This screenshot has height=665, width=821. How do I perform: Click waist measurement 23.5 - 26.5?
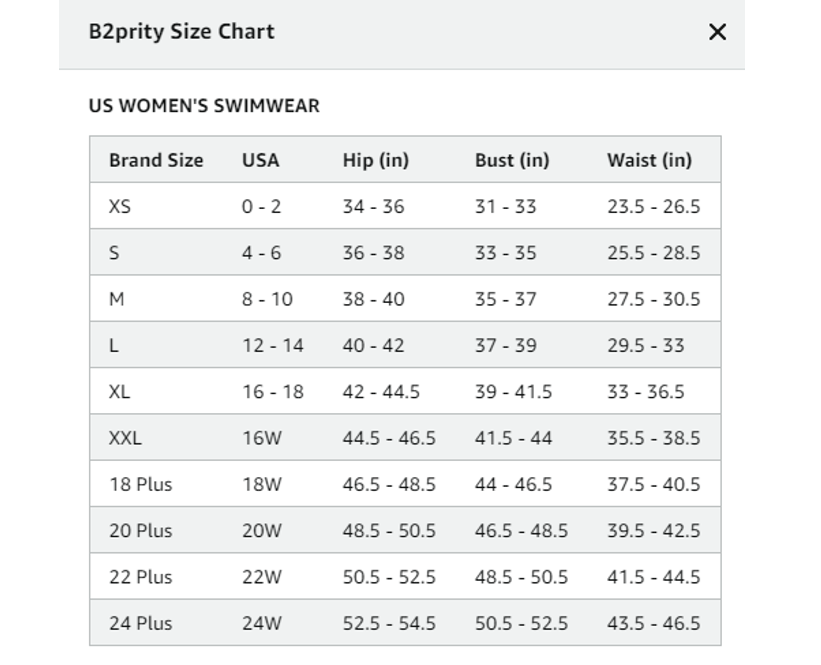[x=653, y=206]
